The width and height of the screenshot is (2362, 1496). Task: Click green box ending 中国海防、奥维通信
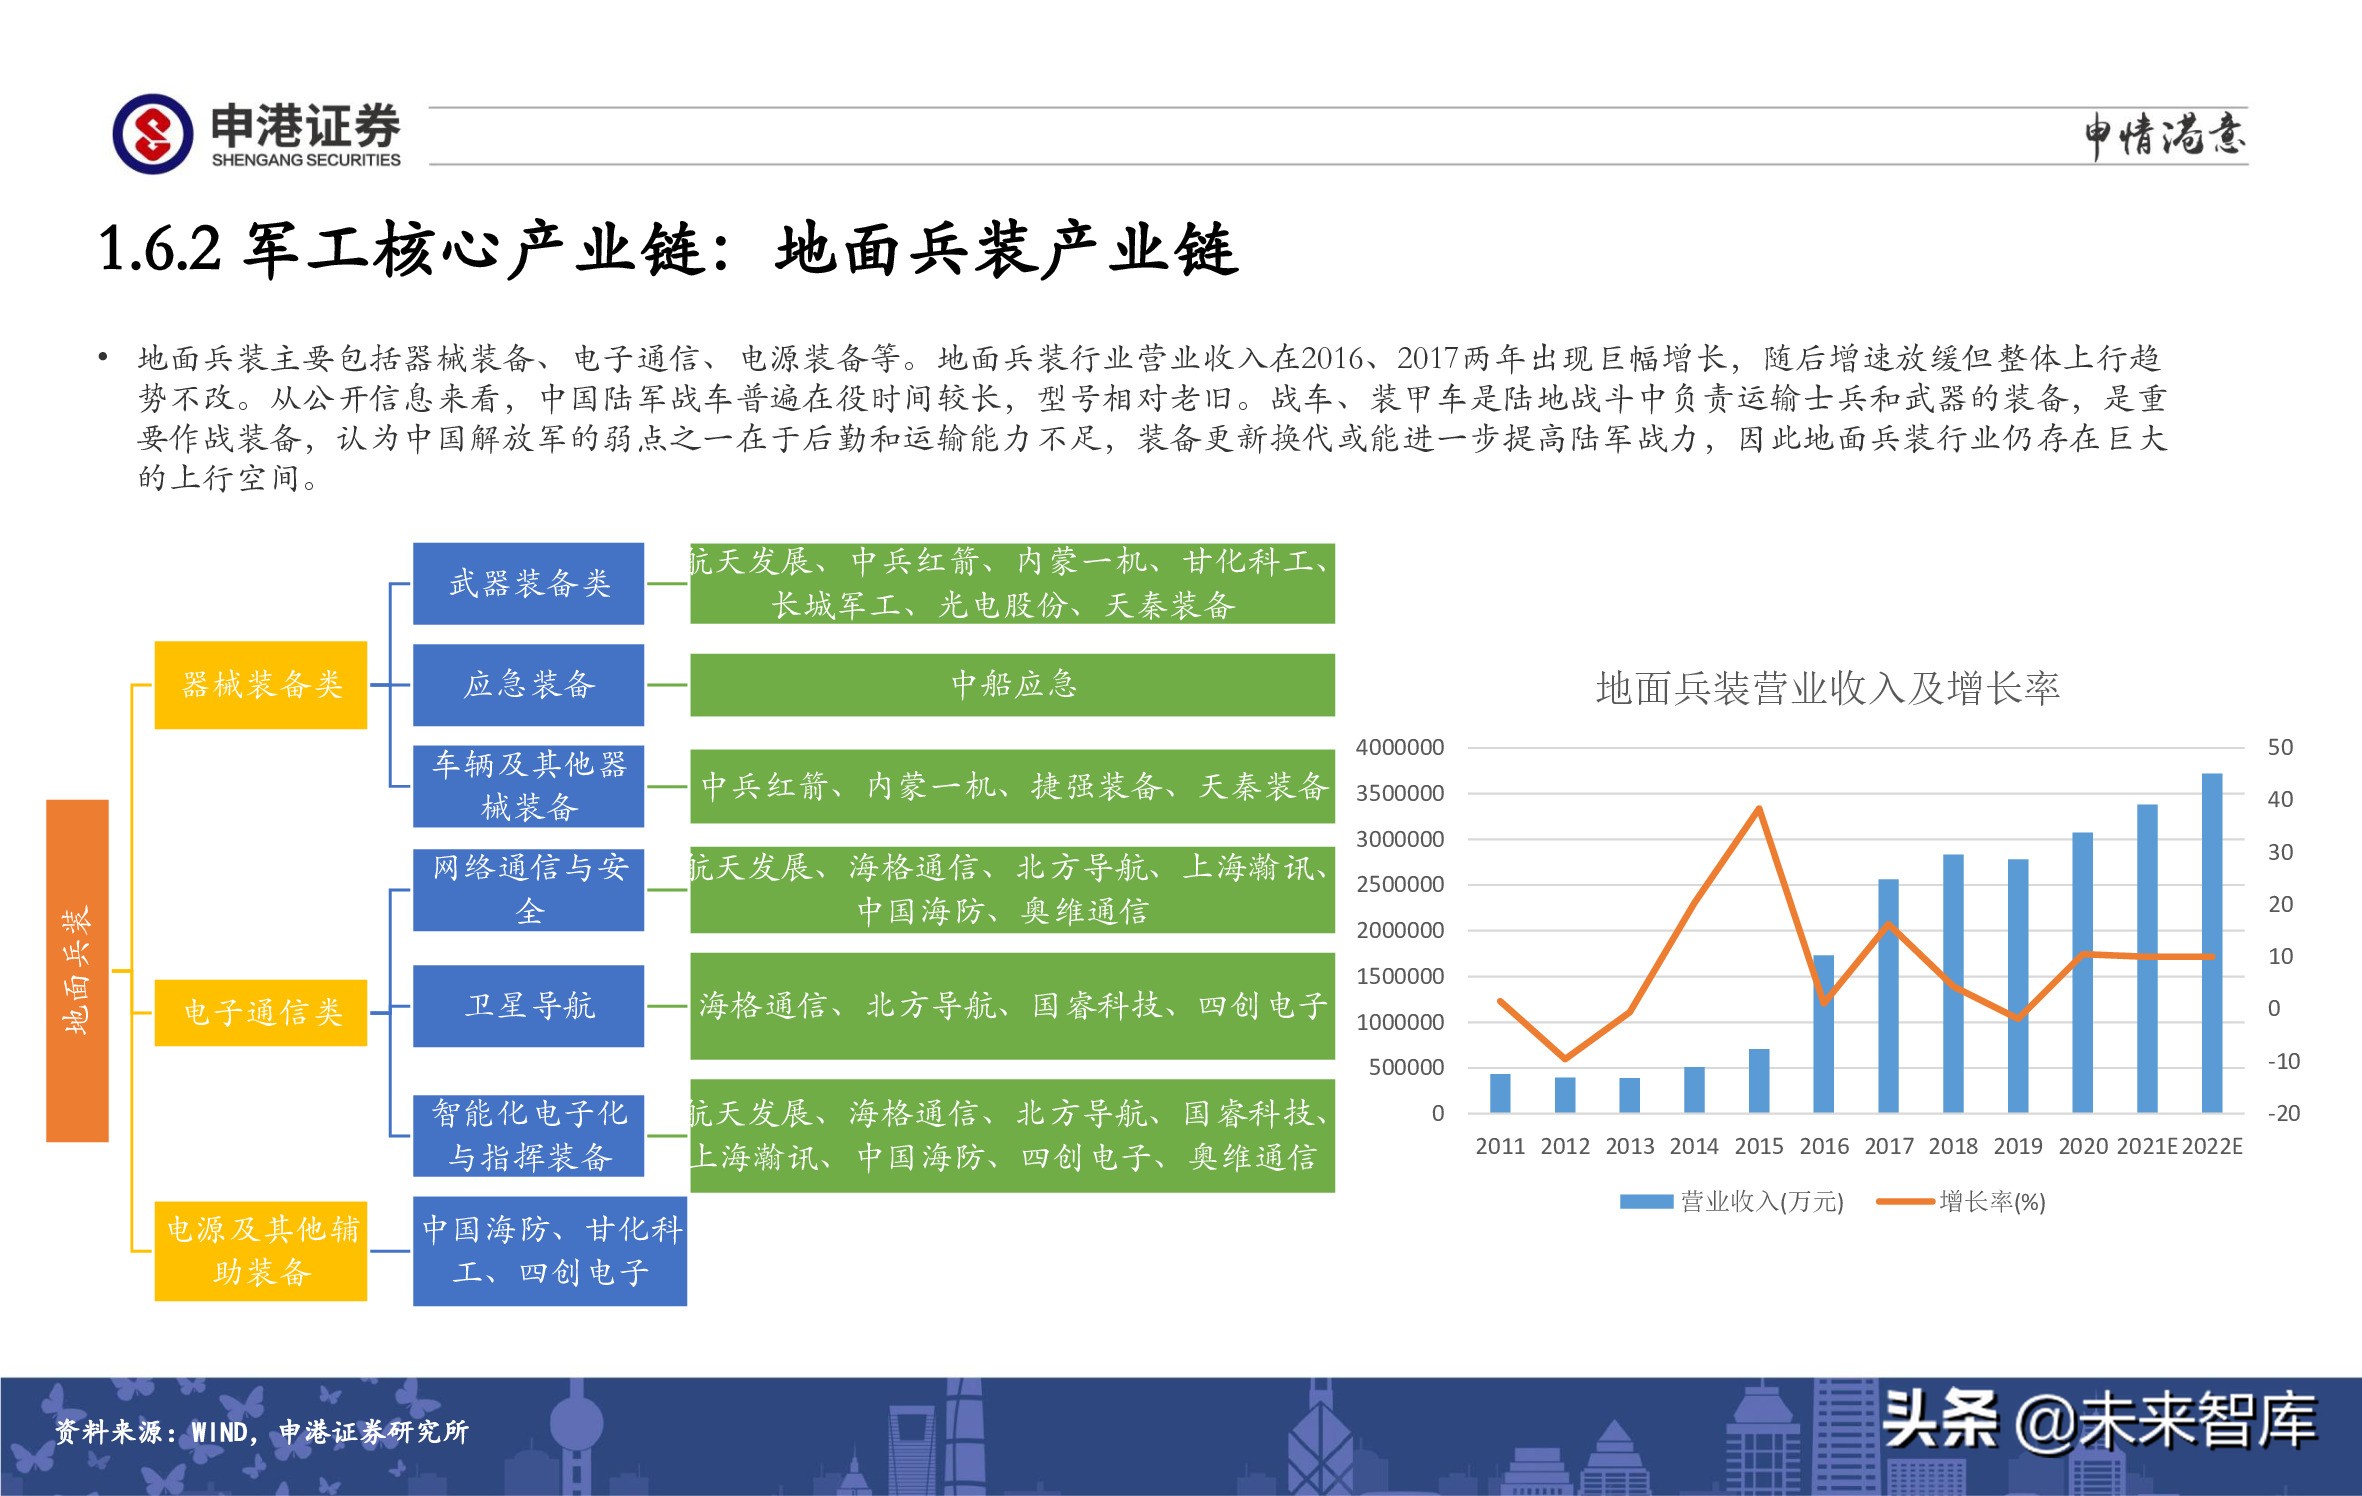tap(1012, 890)
